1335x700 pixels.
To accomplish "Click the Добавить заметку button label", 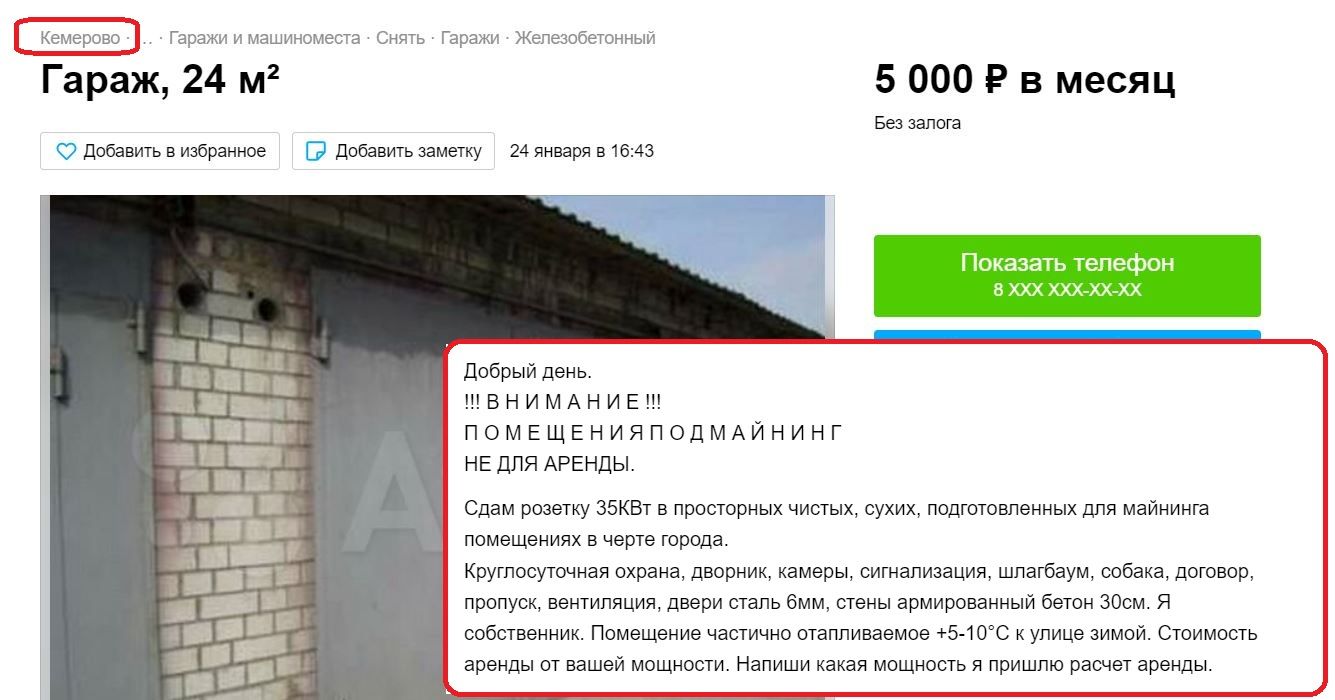I will pos(408,151).
